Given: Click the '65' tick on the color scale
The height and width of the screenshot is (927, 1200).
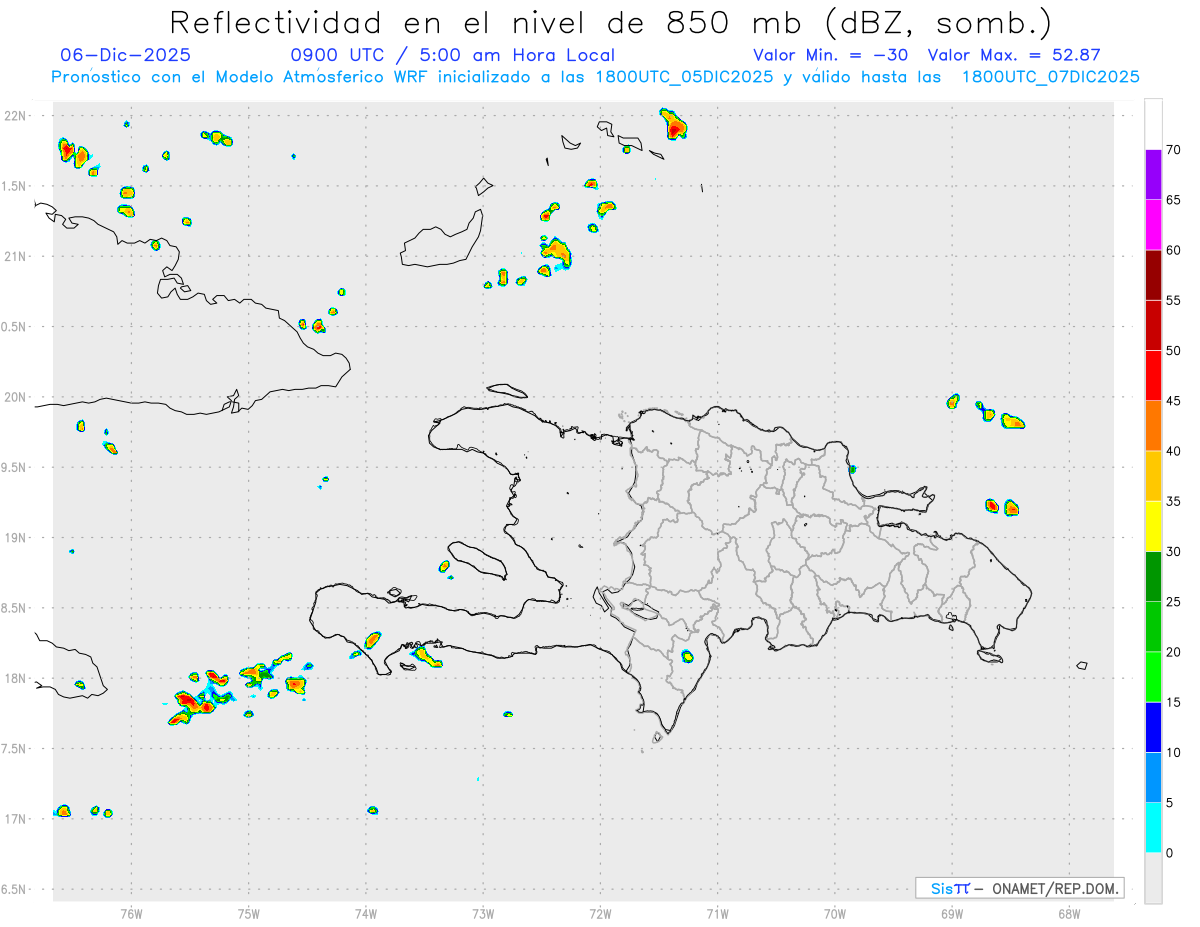Looking at the screenshot, I should click(x=1173, y=200).
